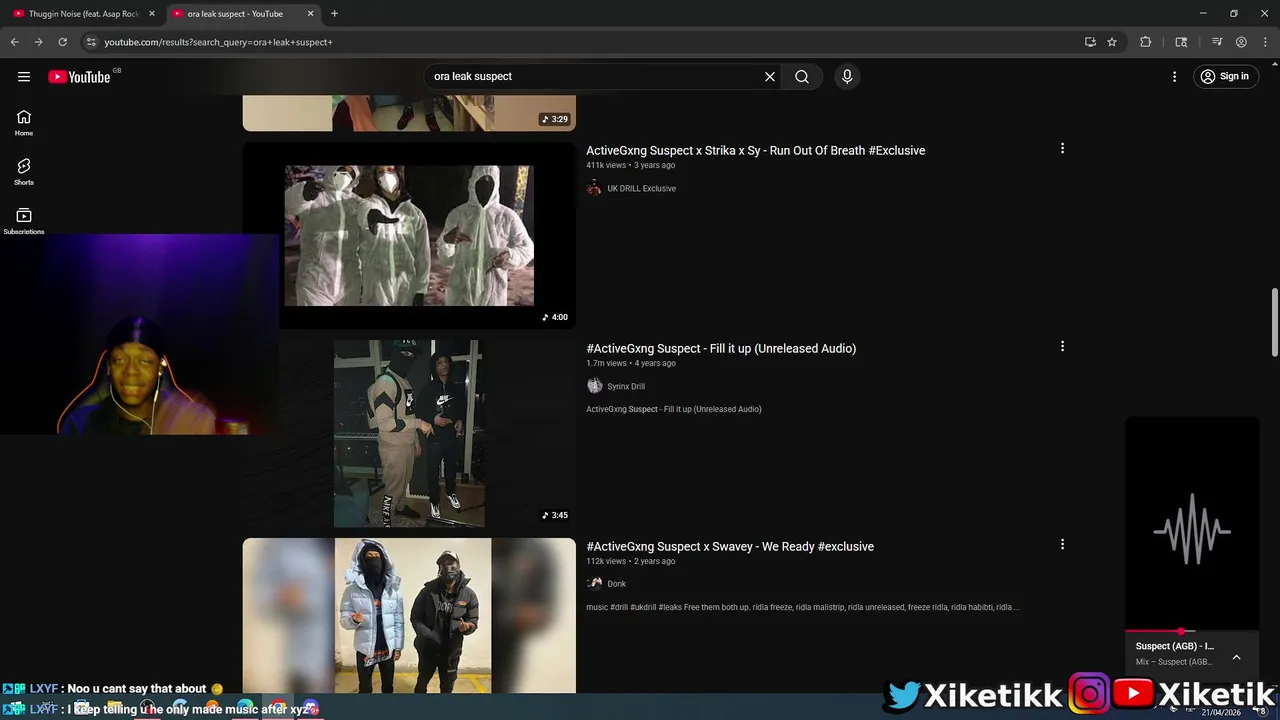1280x720 pixels.
Task: Click the page vertical scrollbar thumb
Action: [x=1274, y=322]
